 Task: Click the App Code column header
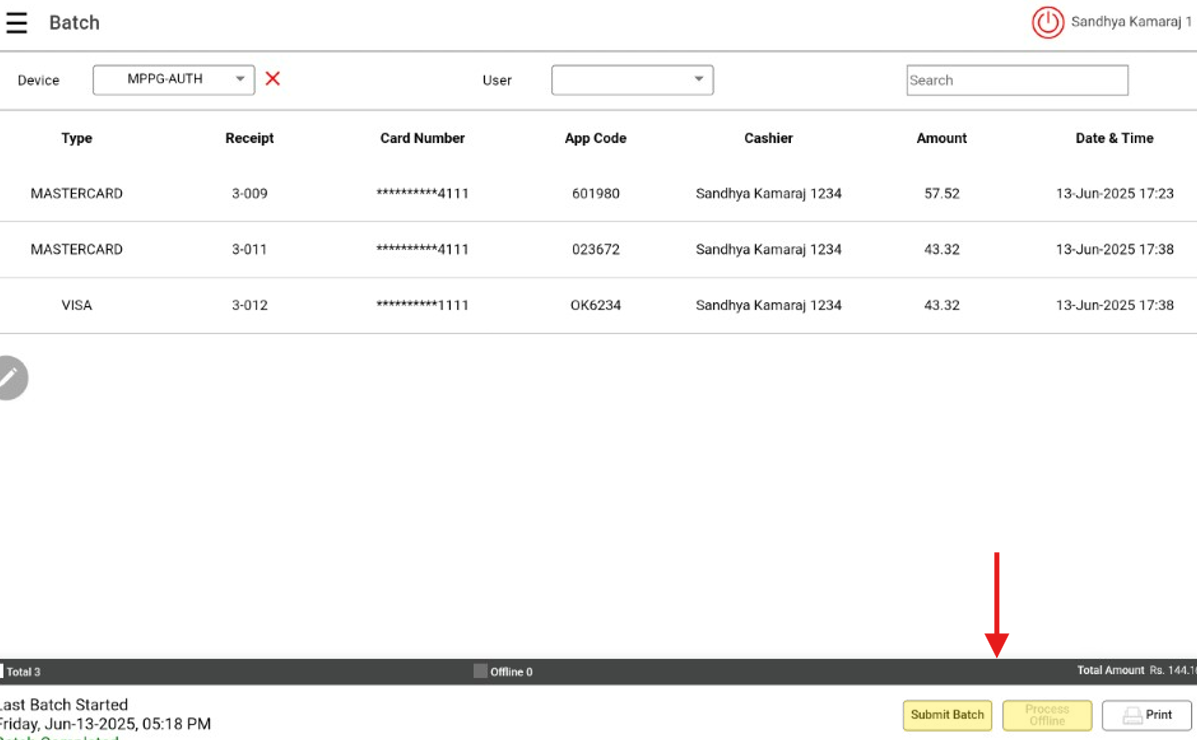[x=595, y=138]
